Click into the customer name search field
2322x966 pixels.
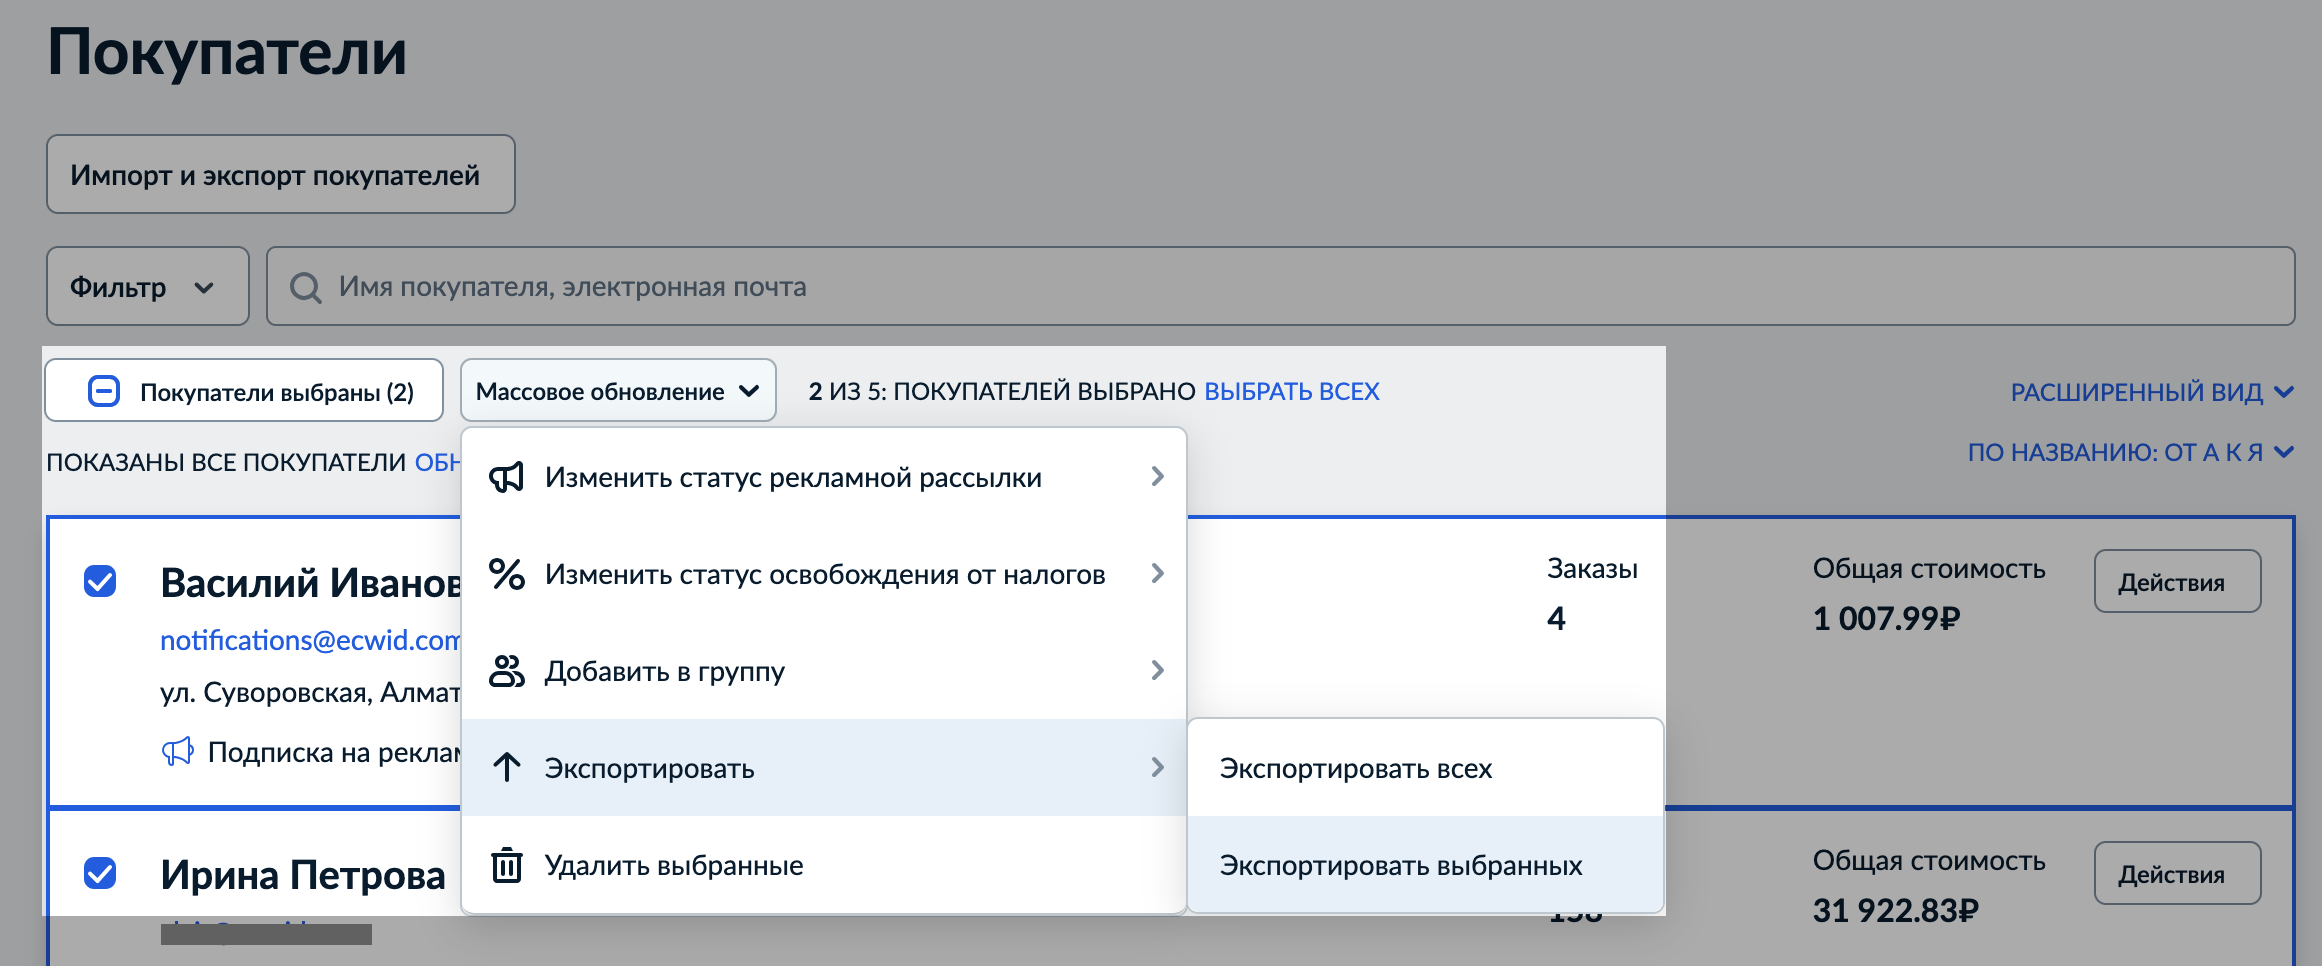1280,287
